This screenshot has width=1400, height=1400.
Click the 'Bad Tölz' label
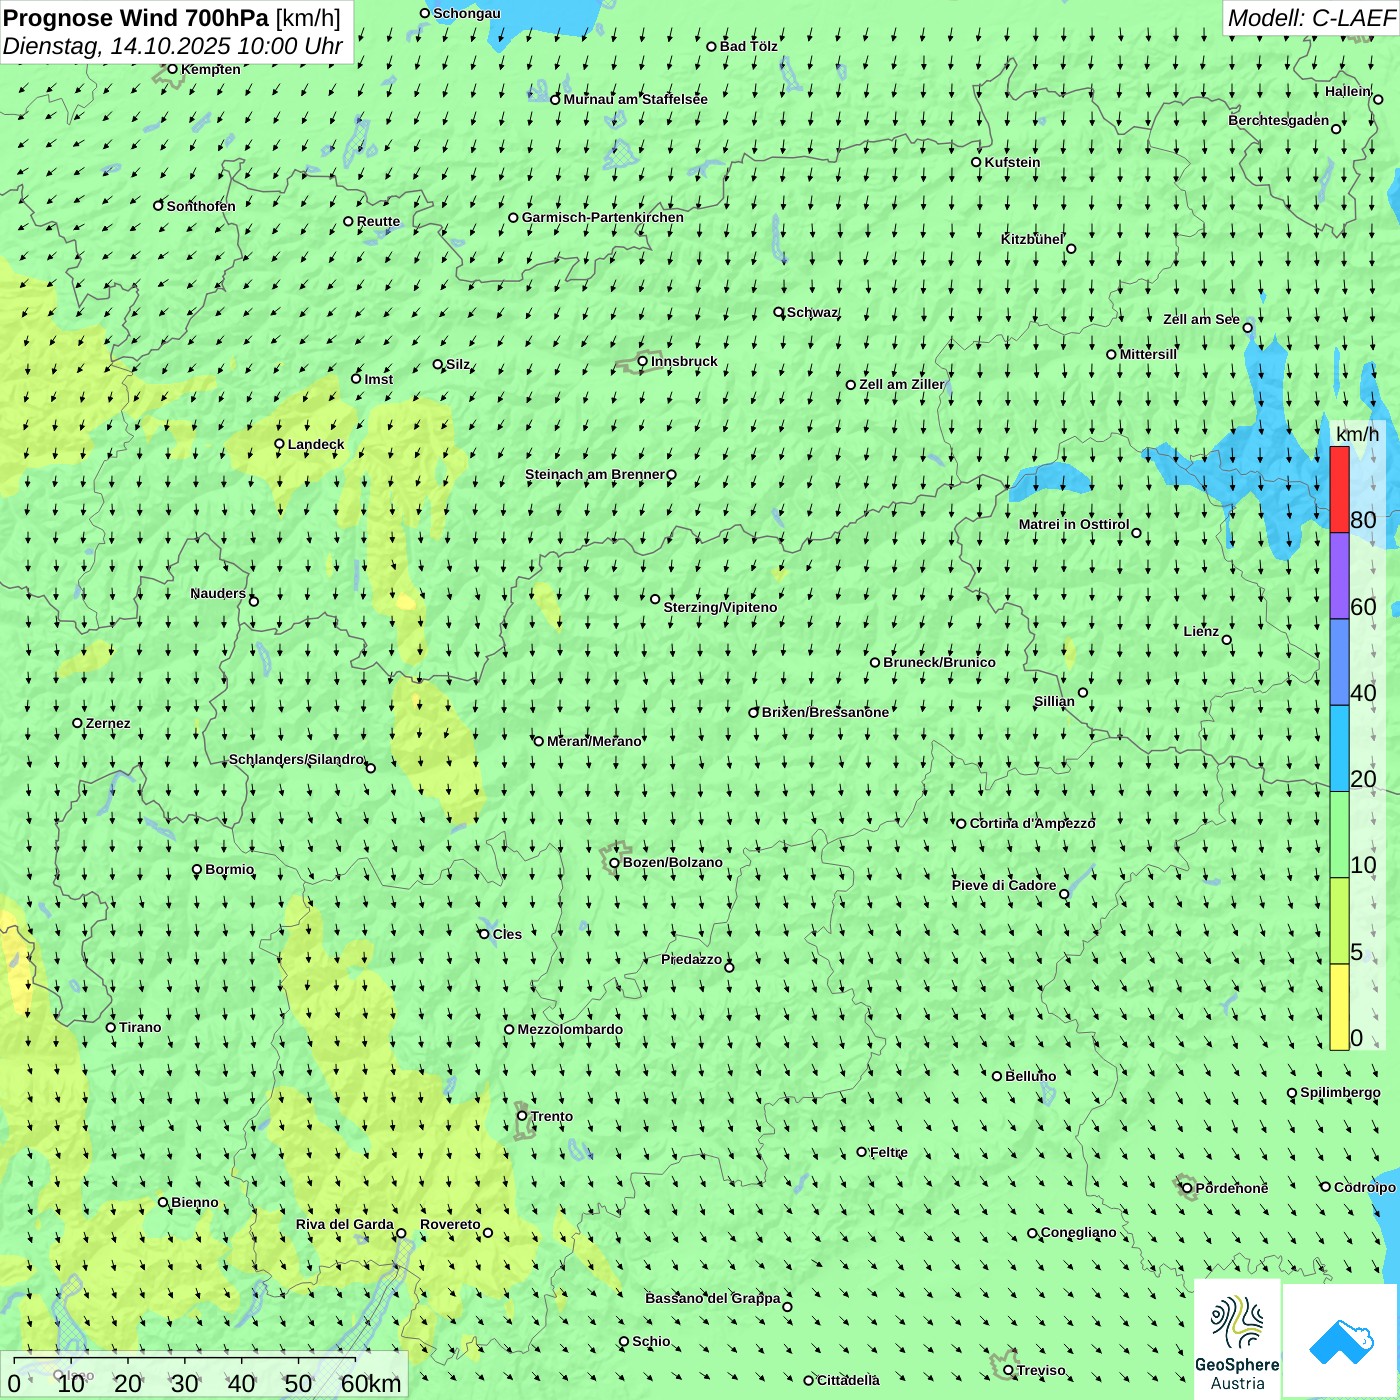[748, 46]
